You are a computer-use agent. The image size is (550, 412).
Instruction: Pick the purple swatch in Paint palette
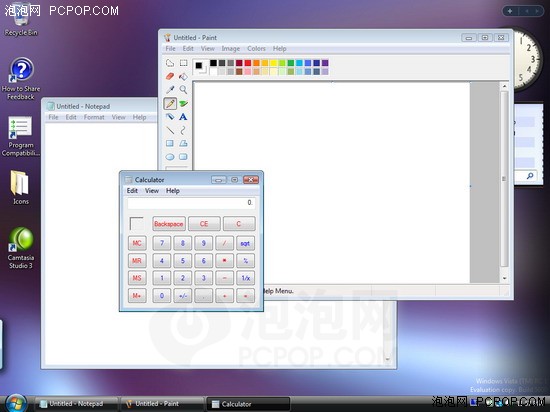coord(325,63)
